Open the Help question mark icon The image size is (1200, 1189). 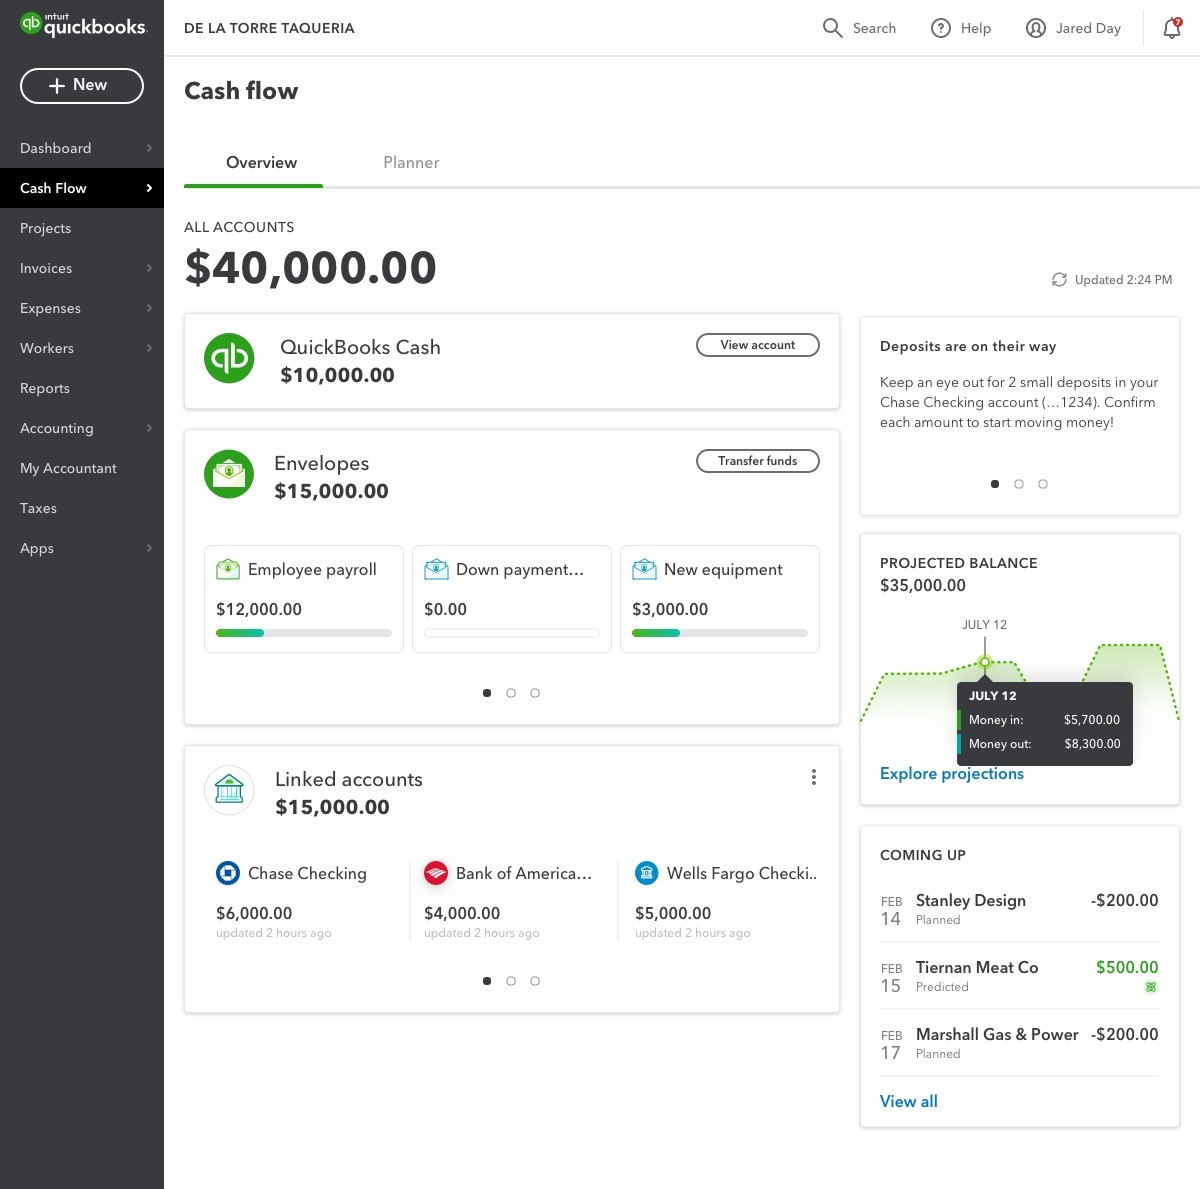pyautogui.click(x=940, y=28)
